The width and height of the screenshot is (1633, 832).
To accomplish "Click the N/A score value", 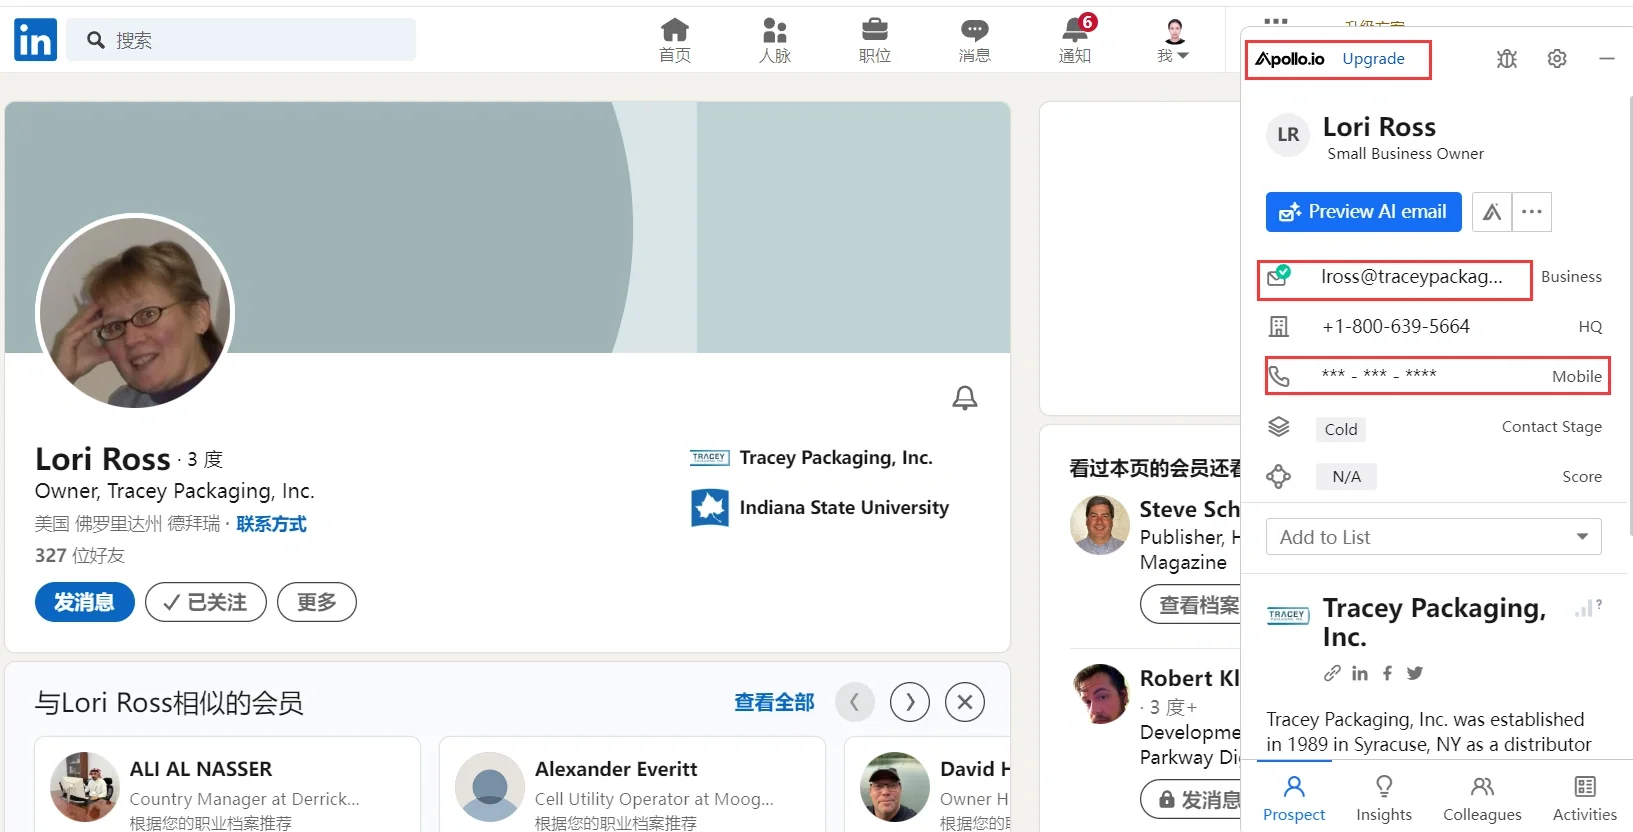I will click(x=1346, y=477).
